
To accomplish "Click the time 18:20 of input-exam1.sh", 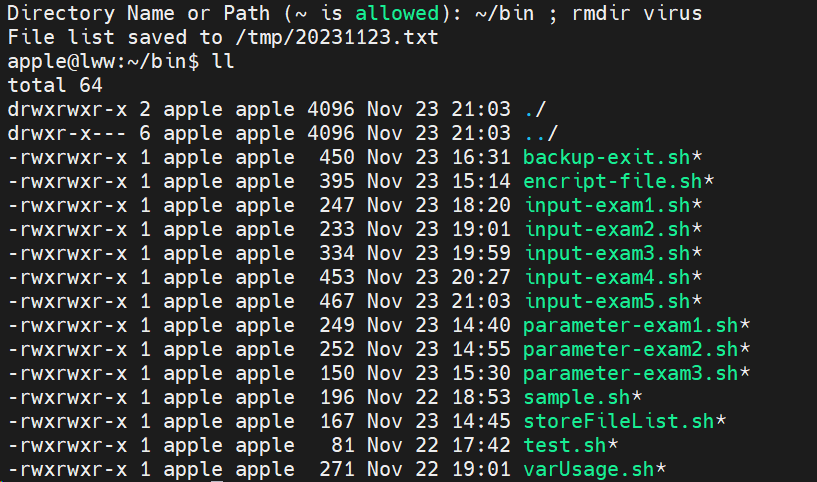I will coord(481,205).
